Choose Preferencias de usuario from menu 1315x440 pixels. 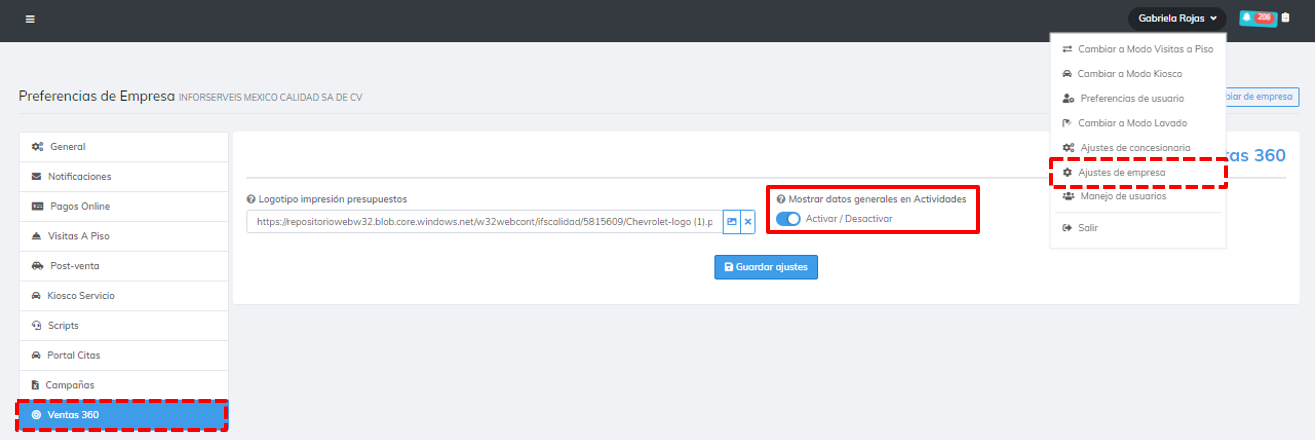pyautogui.click(x=1130, y=99)
